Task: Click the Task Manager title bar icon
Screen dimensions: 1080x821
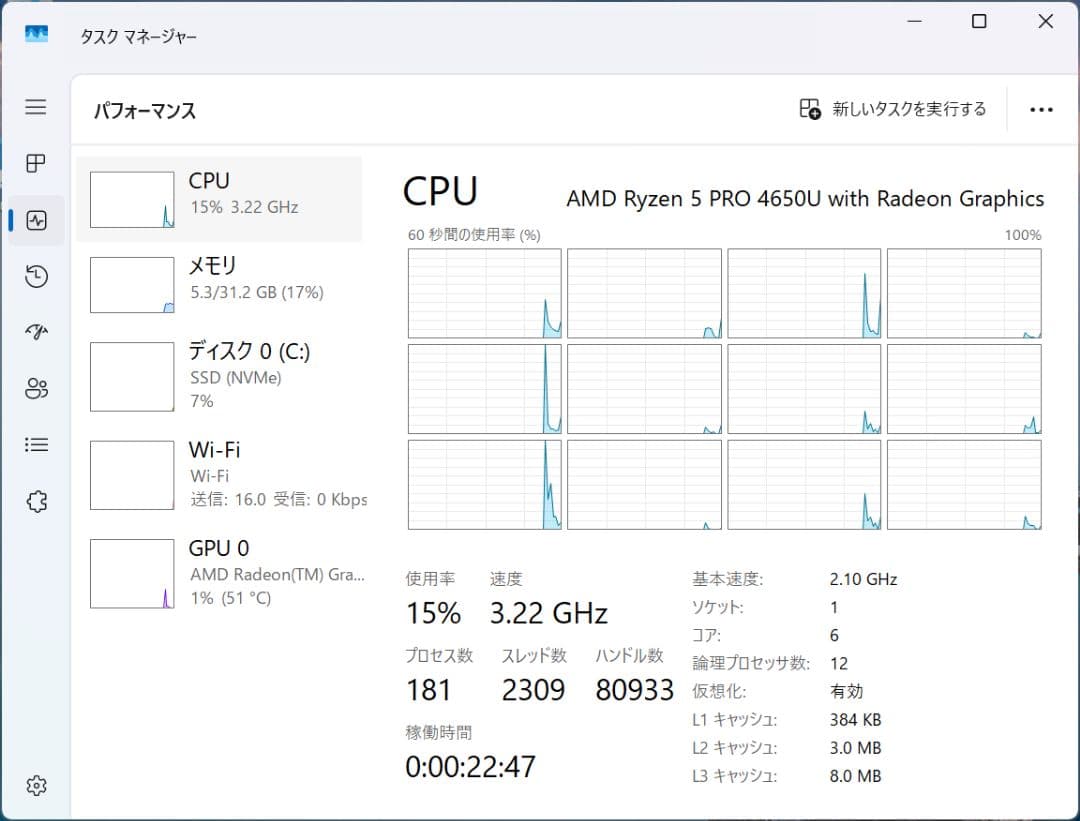Action: click(x=37, y=33)
